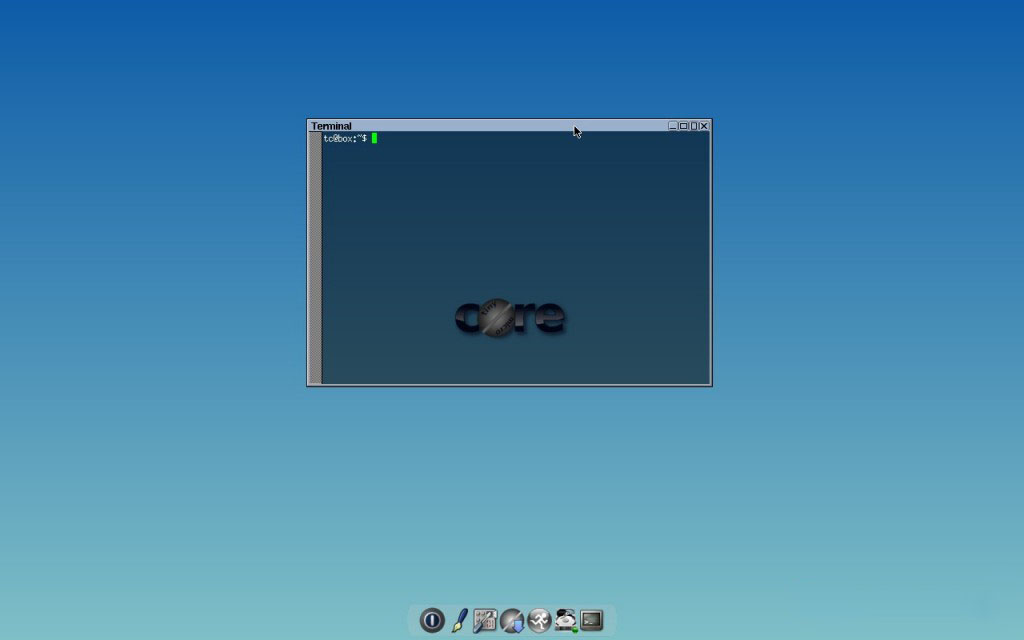Viewport: 1024px width, 640px height.
Task: Open the Apps download-arrow icon in dock
Action: click(512, 620)
